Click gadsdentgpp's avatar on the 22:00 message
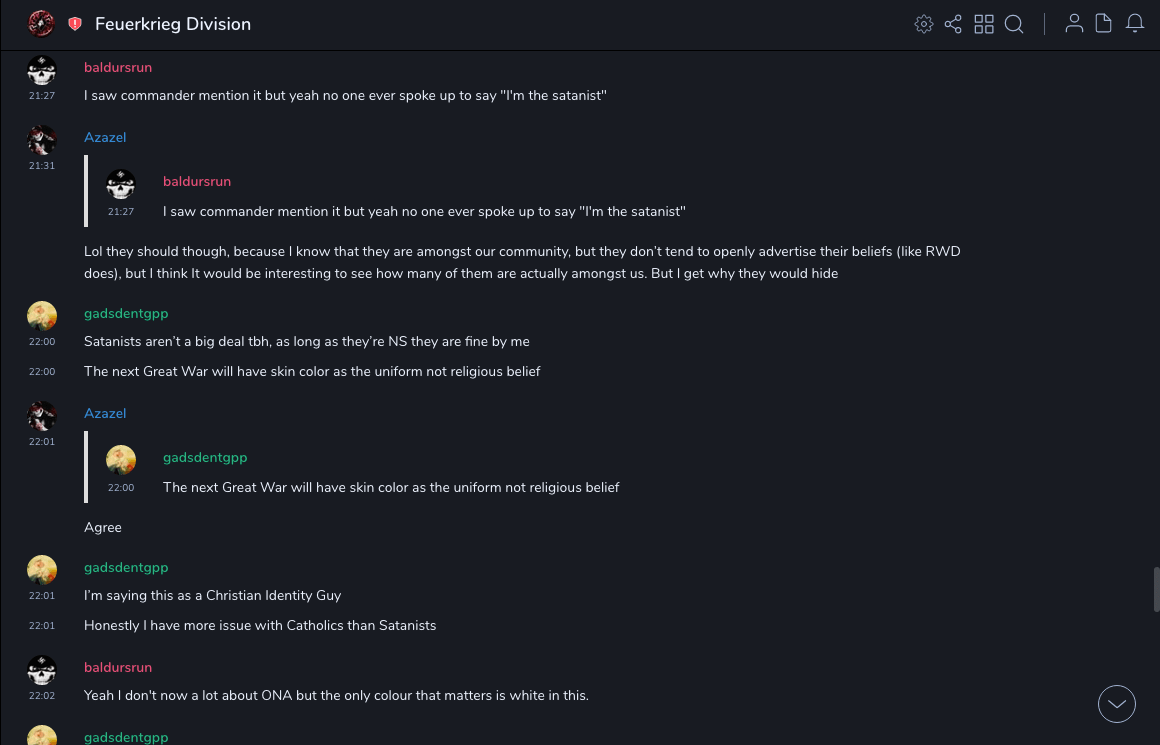The height and width of the screenshot is (745, 1160). click(41, 316)
